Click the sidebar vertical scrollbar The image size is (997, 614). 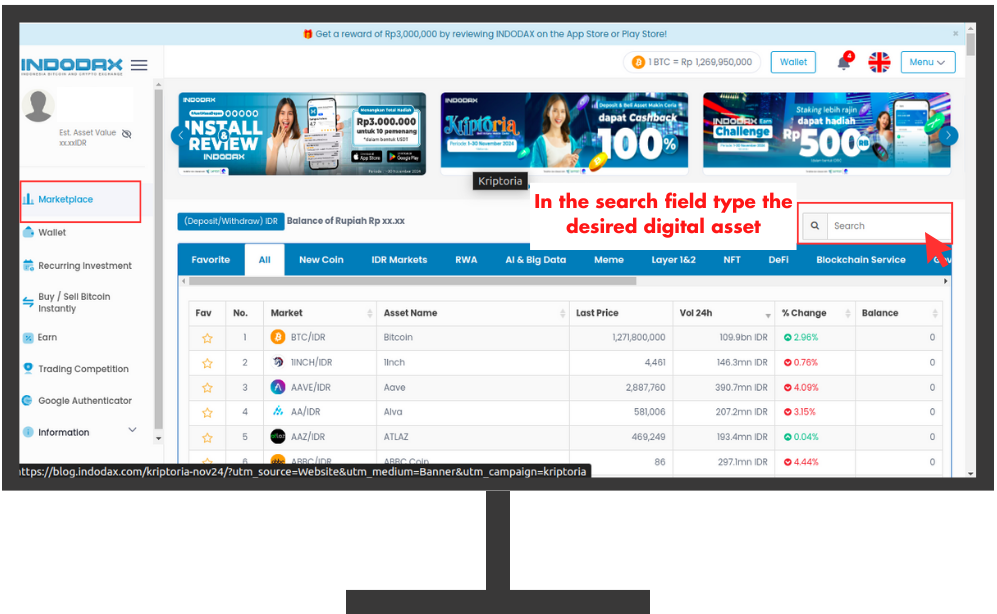[x=158, y=261]
